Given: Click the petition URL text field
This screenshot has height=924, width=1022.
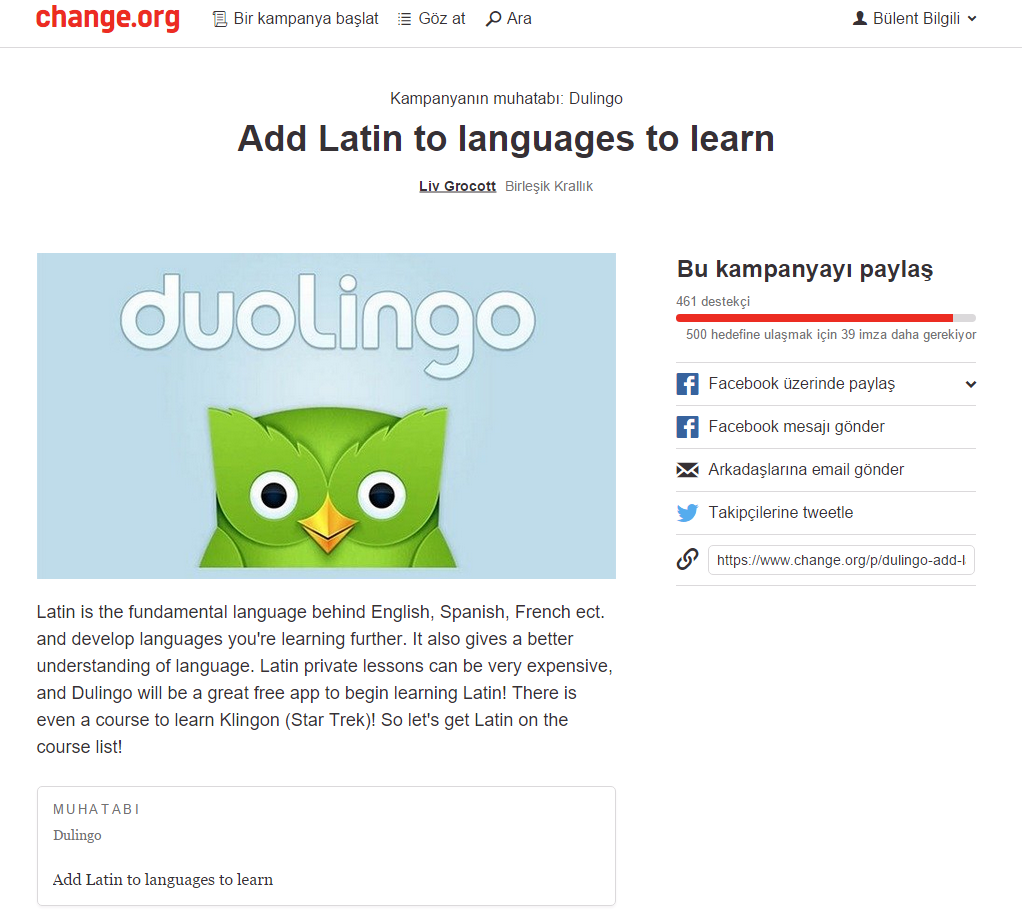Looking at the screenshot, I should tap(841, 560).
